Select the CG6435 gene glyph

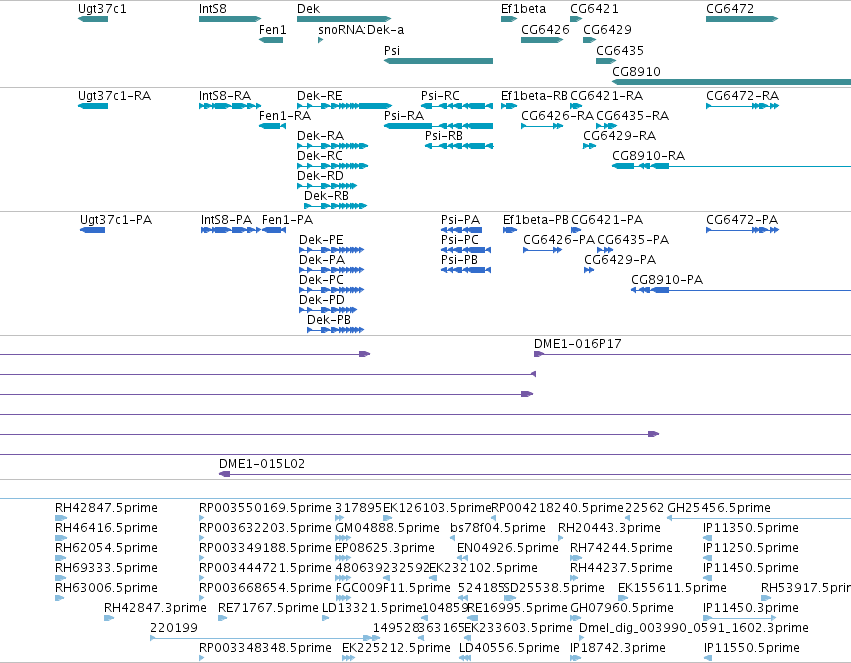(606, 61)
